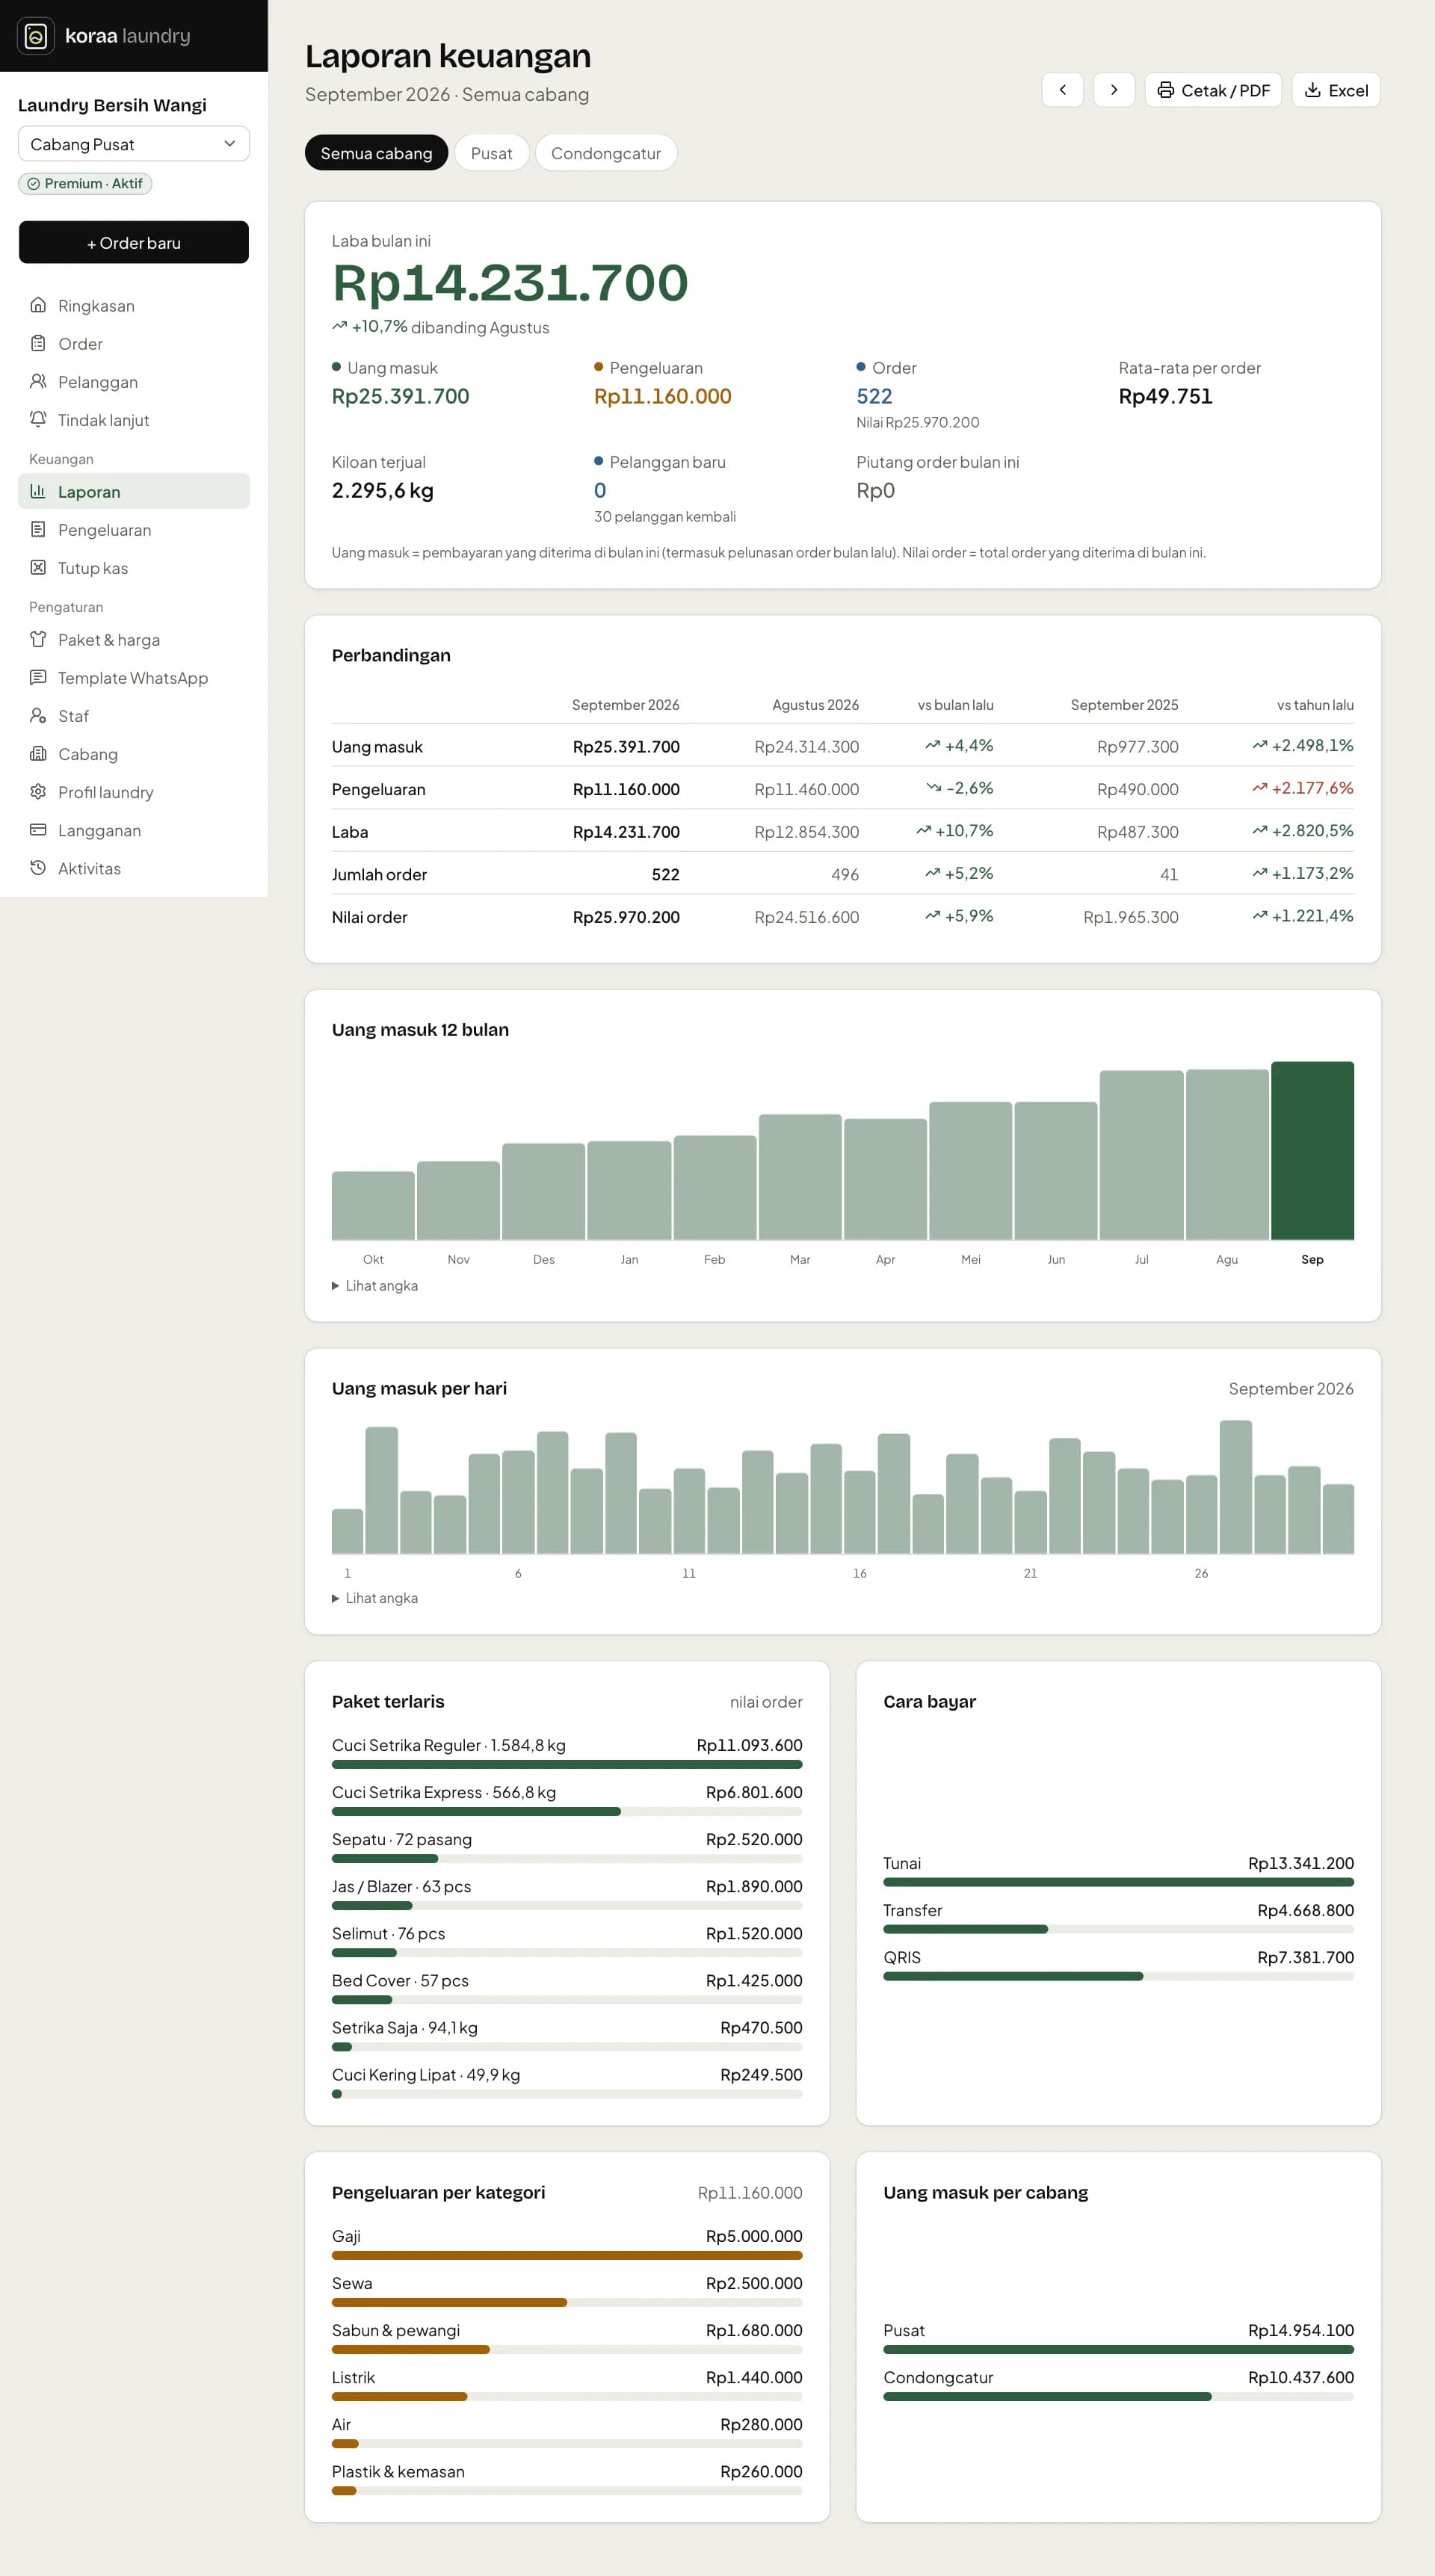Image resolution: width=1435 pixels, height=2576 pixels.
Task: Click the Tindak lanjut bell icon
Action: tap(38, 419)
